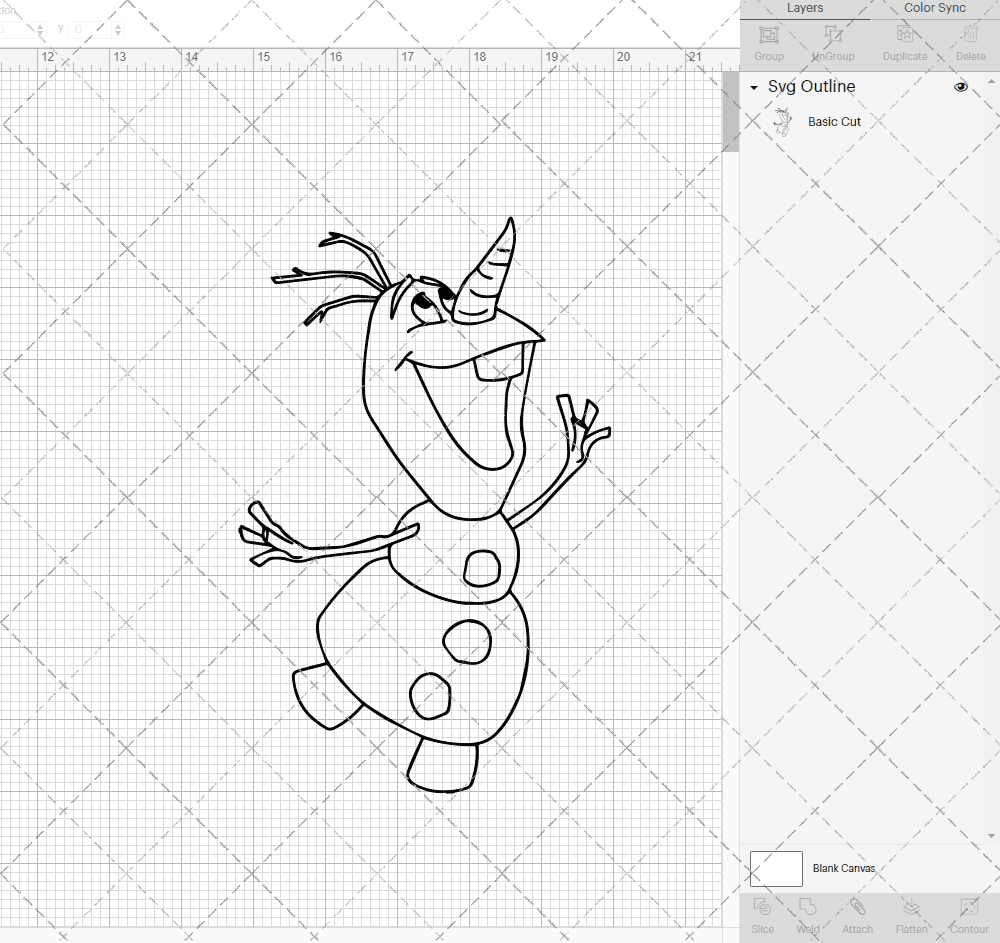Click the Group icon
This screenshot has height=943, width=1000.
[768, 42]
